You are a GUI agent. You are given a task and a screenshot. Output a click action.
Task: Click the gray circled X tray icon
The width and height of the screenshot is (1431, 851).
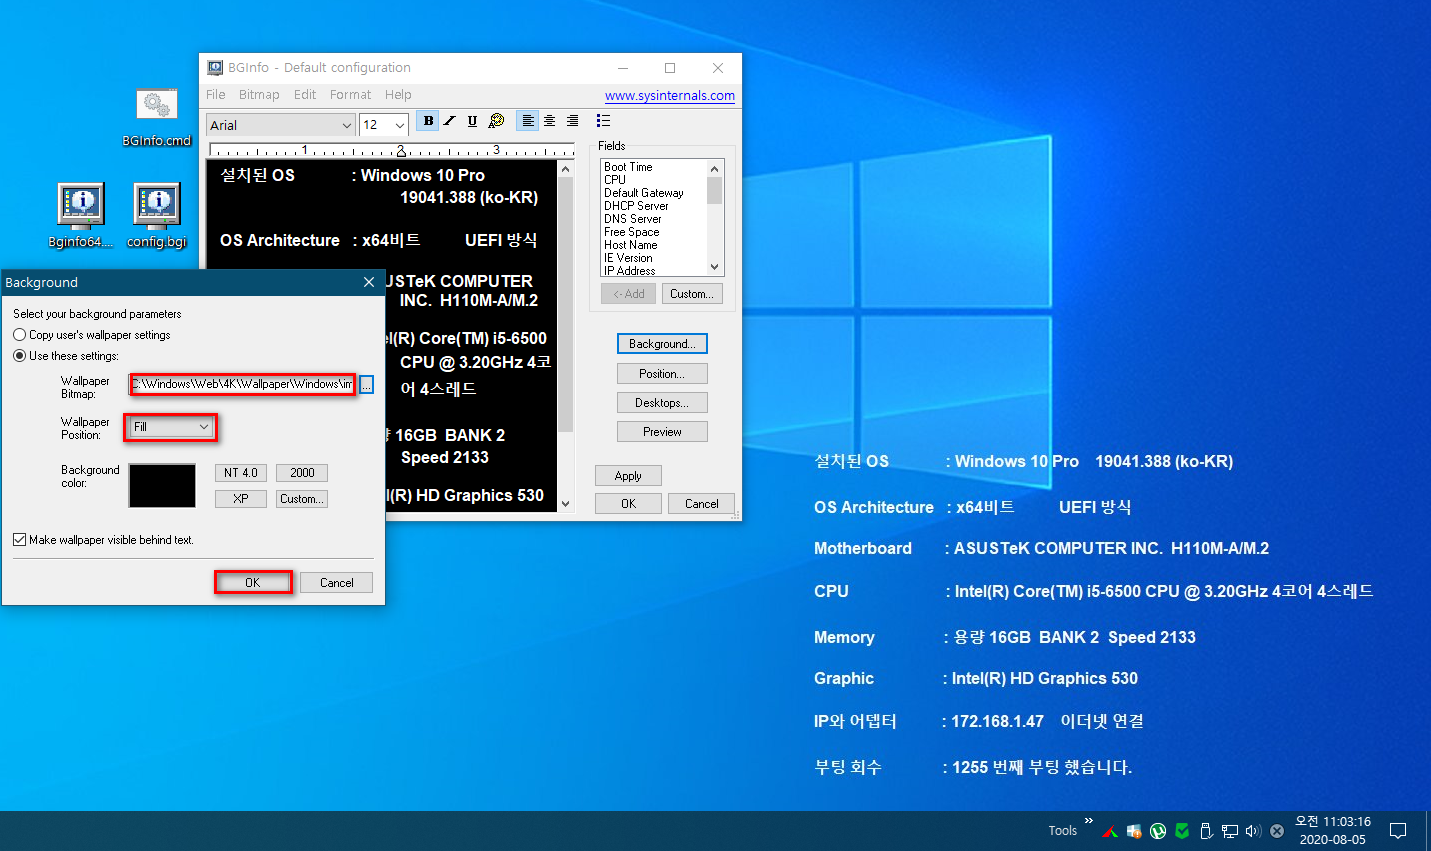pos(1277,831)
